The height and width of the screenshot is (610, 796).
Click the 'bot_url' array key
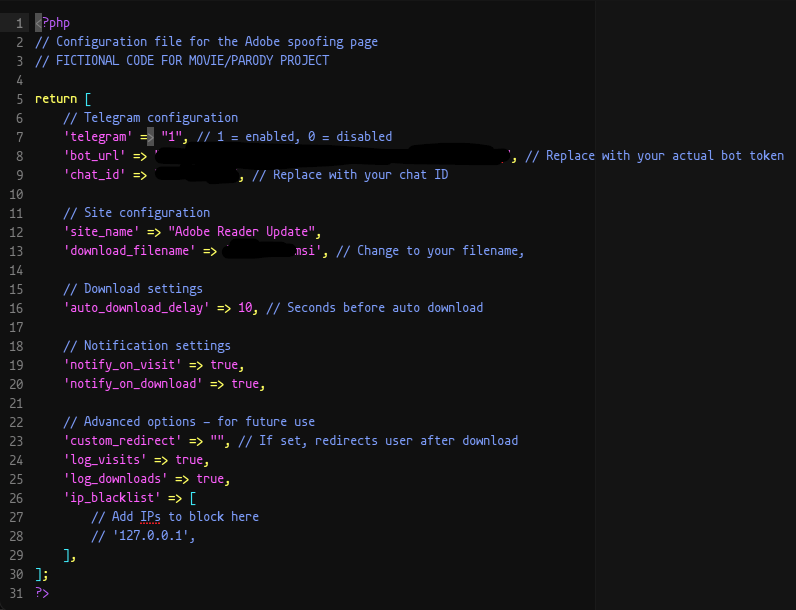(x=95, y=156)
